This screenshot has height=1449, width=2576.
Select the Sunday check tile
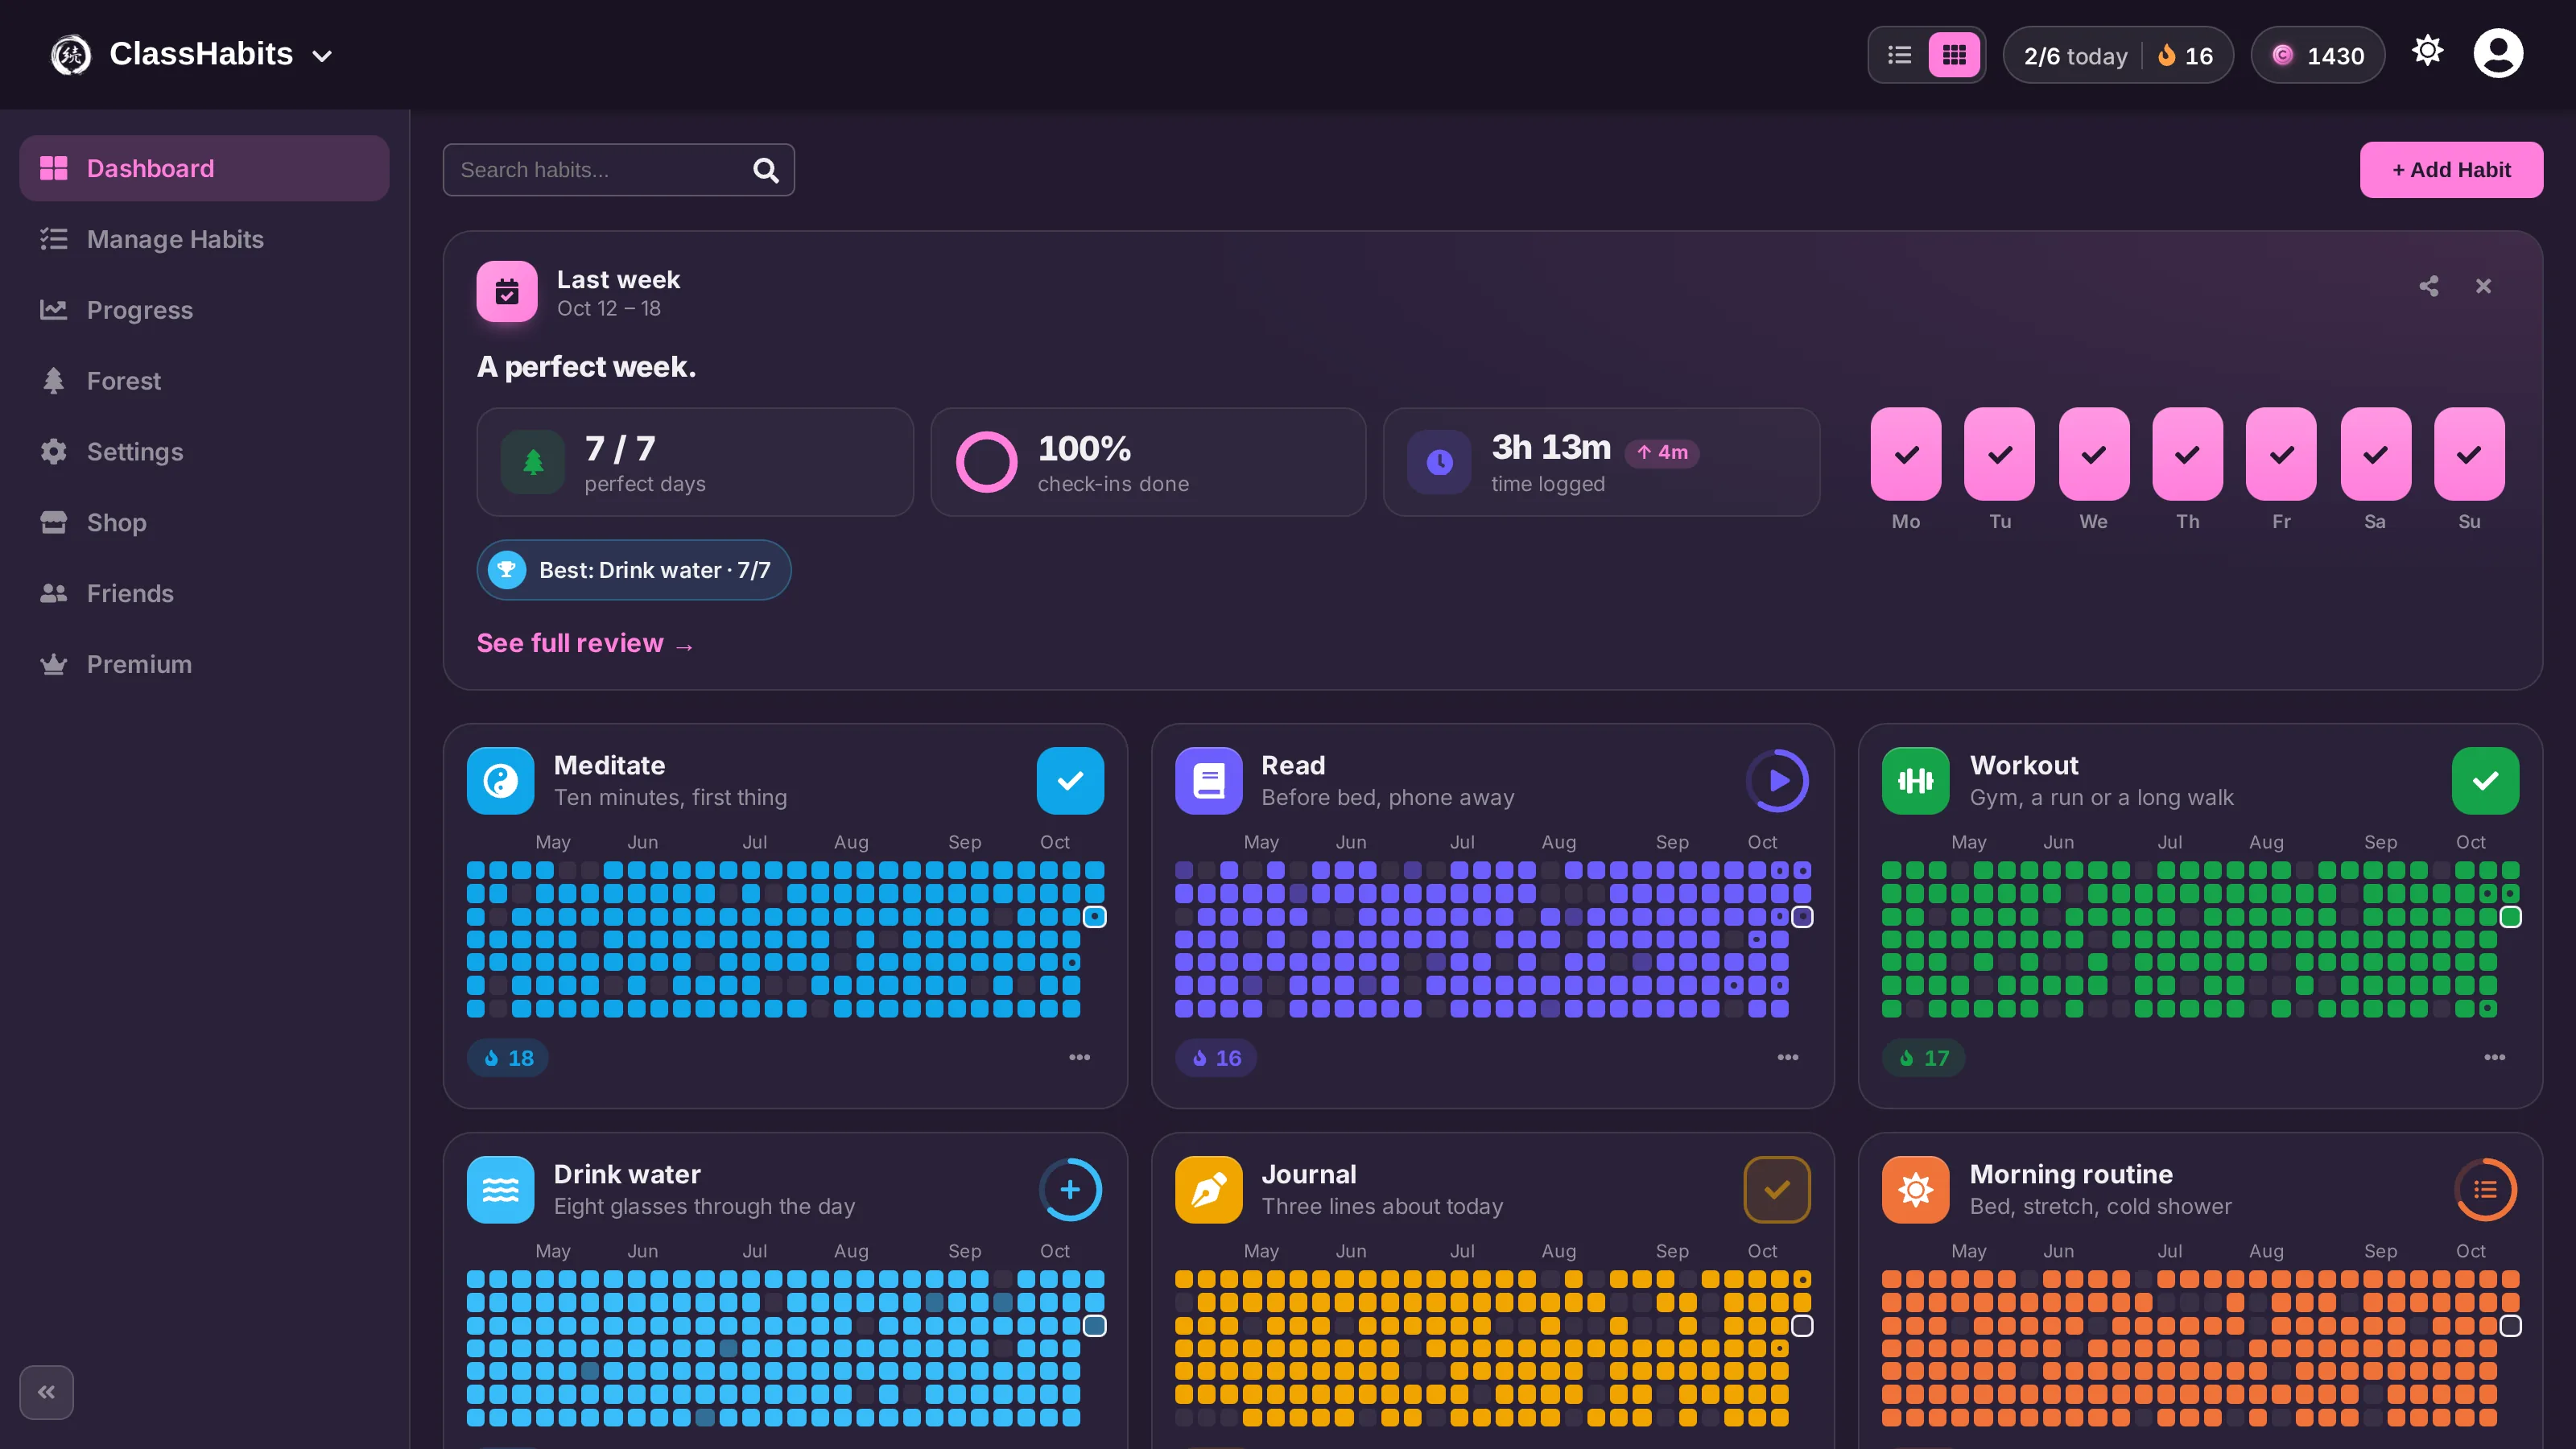[x=2469, y=454]
